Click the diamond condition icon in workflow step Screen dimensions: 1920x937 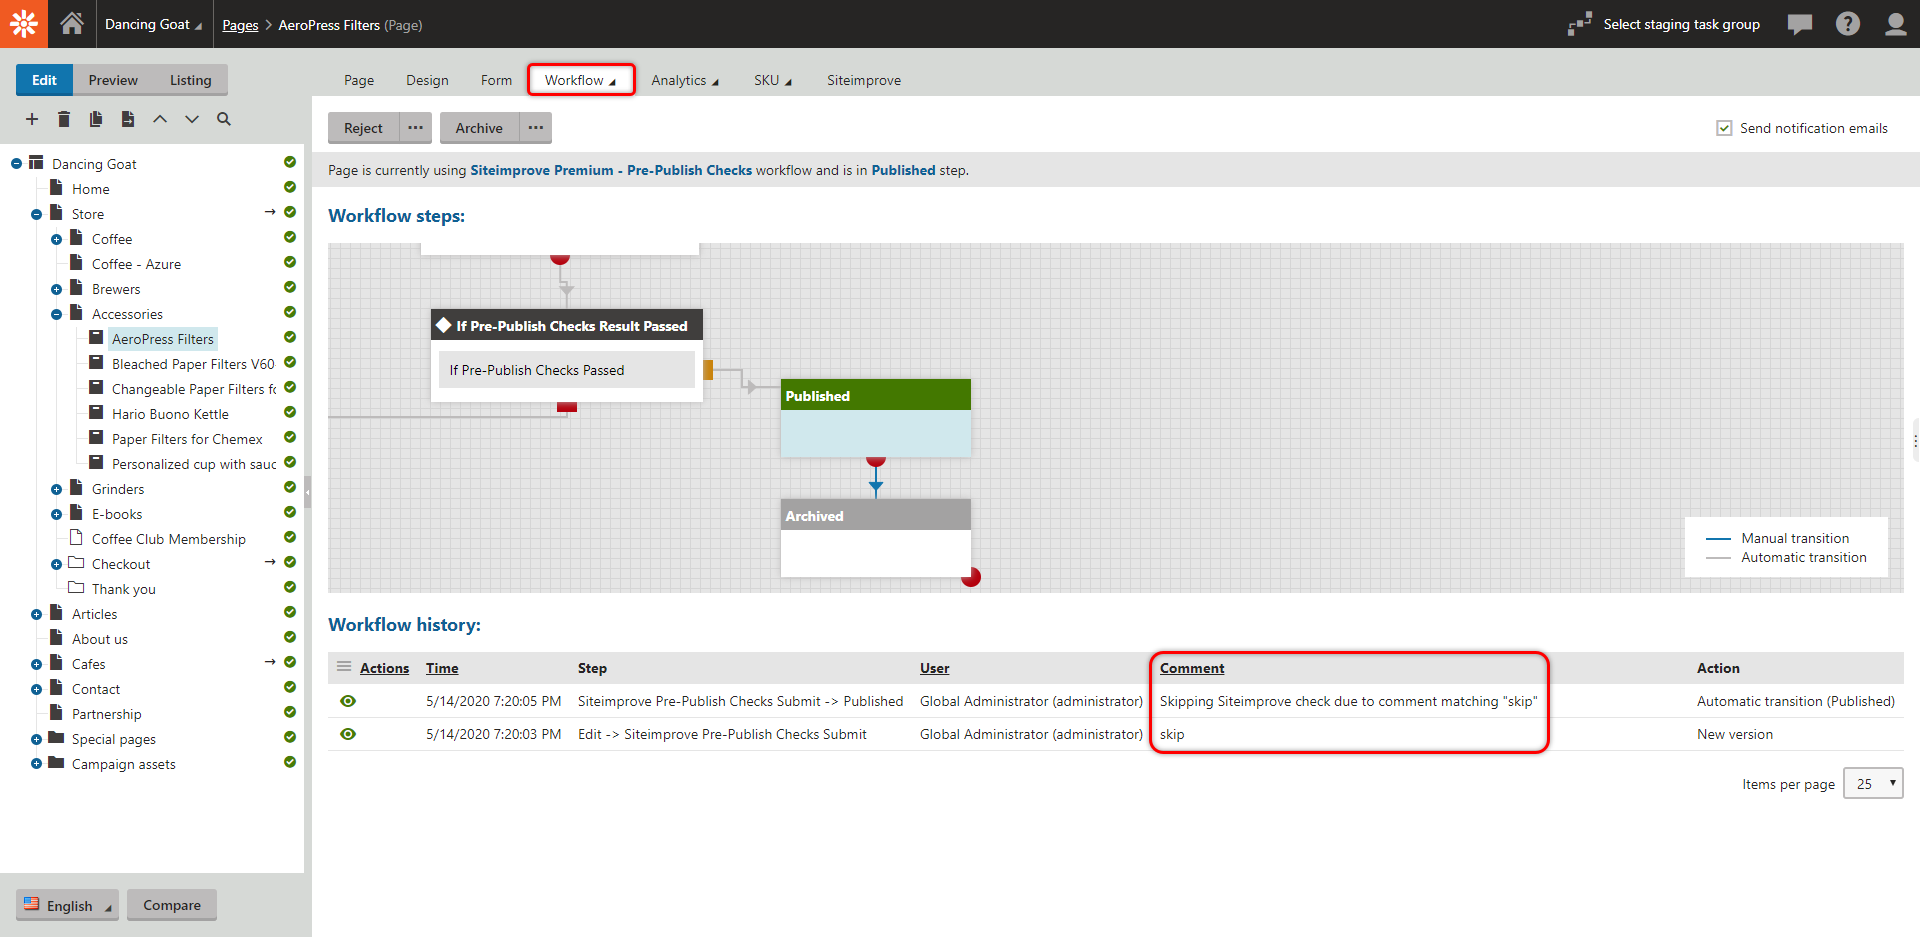tap(444, 325)
